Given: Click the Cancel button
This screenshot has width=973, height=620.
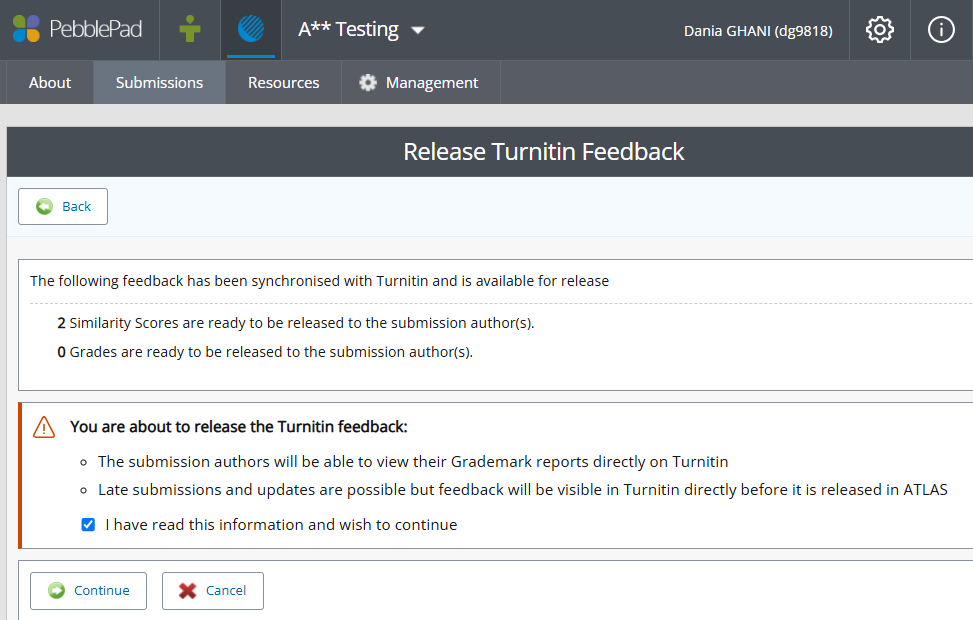Looking at the screenshot, I should click(x=213, y=591).
